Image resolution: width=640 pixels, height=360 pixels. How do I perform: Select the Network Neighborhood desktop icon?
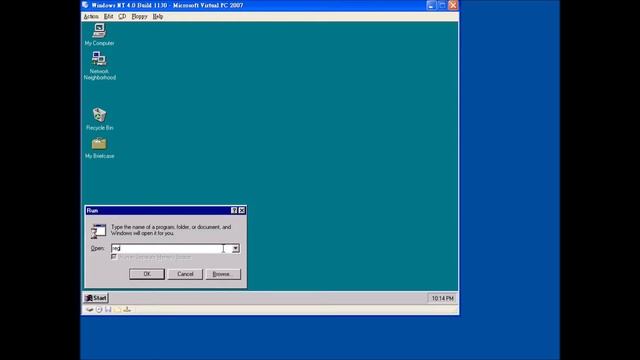tap(99, 65)
